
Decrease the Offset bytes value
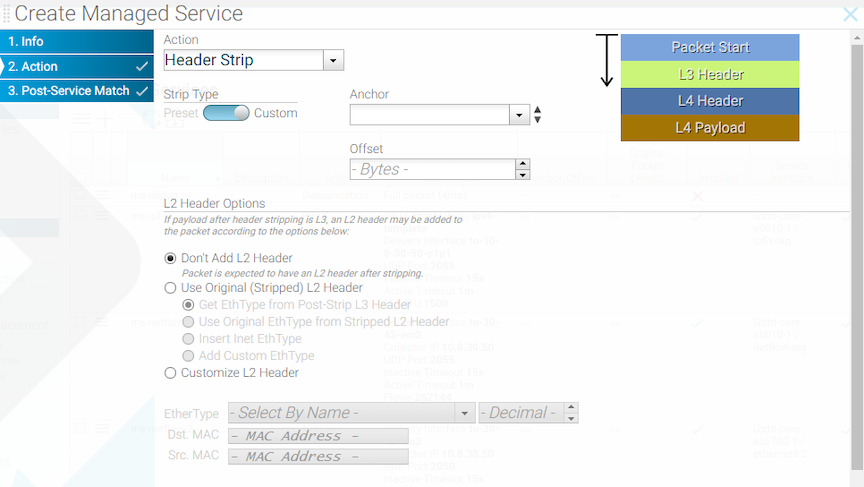(x=522, y=175)
